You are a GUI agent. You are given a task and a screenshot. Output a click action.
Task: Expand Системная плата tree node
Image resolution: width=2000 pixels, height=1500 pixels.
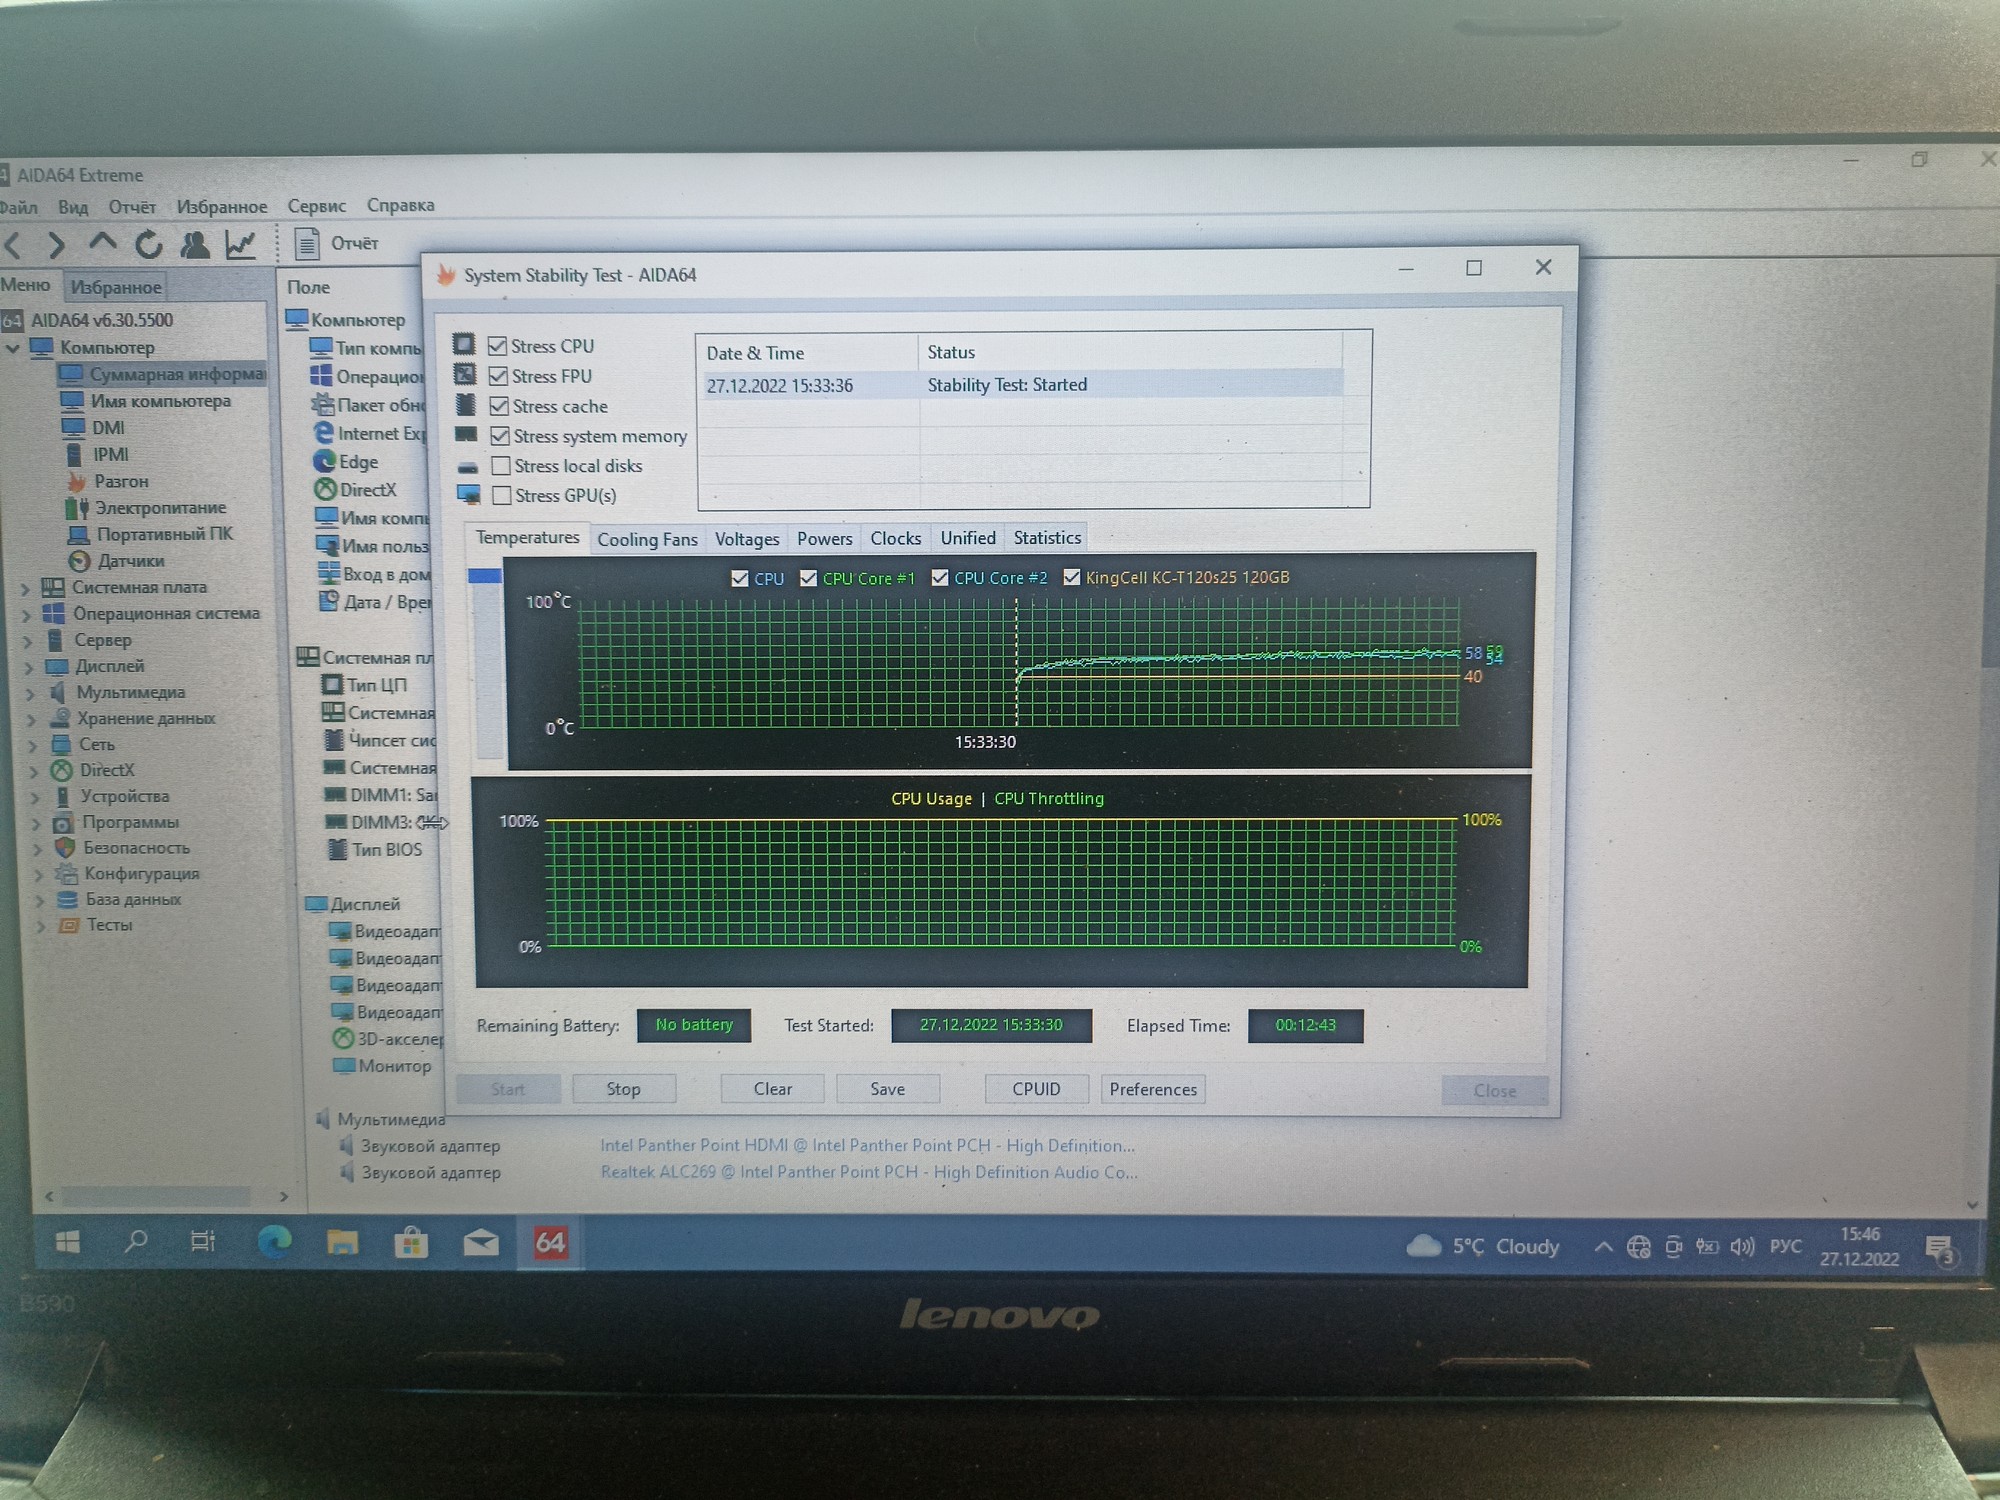pos(25,588)
